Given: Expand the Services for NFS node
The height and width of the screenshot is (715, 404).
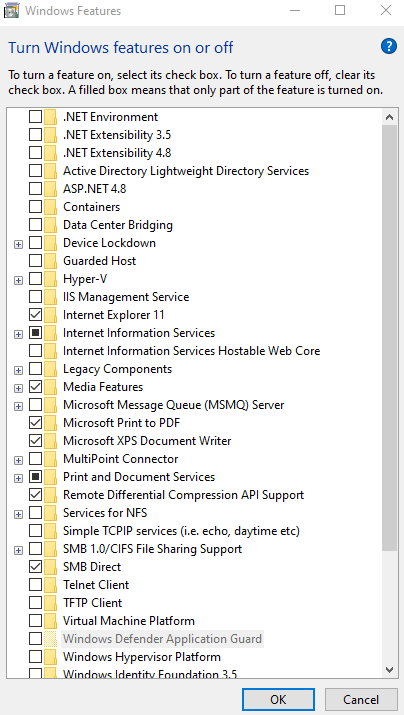Looking at the screenshot, I should click(x=18, y=514).
